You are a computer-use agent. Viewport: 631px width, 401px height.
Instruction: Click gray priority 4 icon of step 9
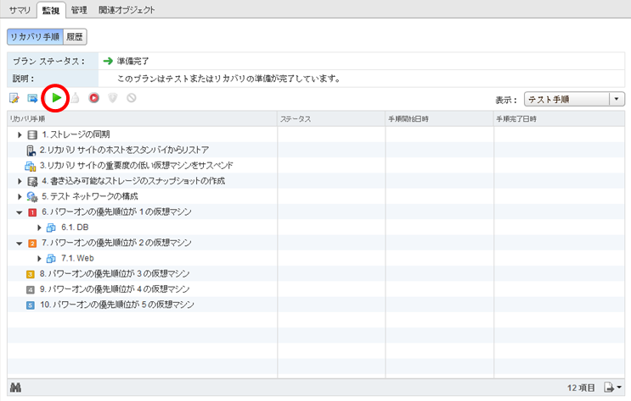click(x=30, y=289)
